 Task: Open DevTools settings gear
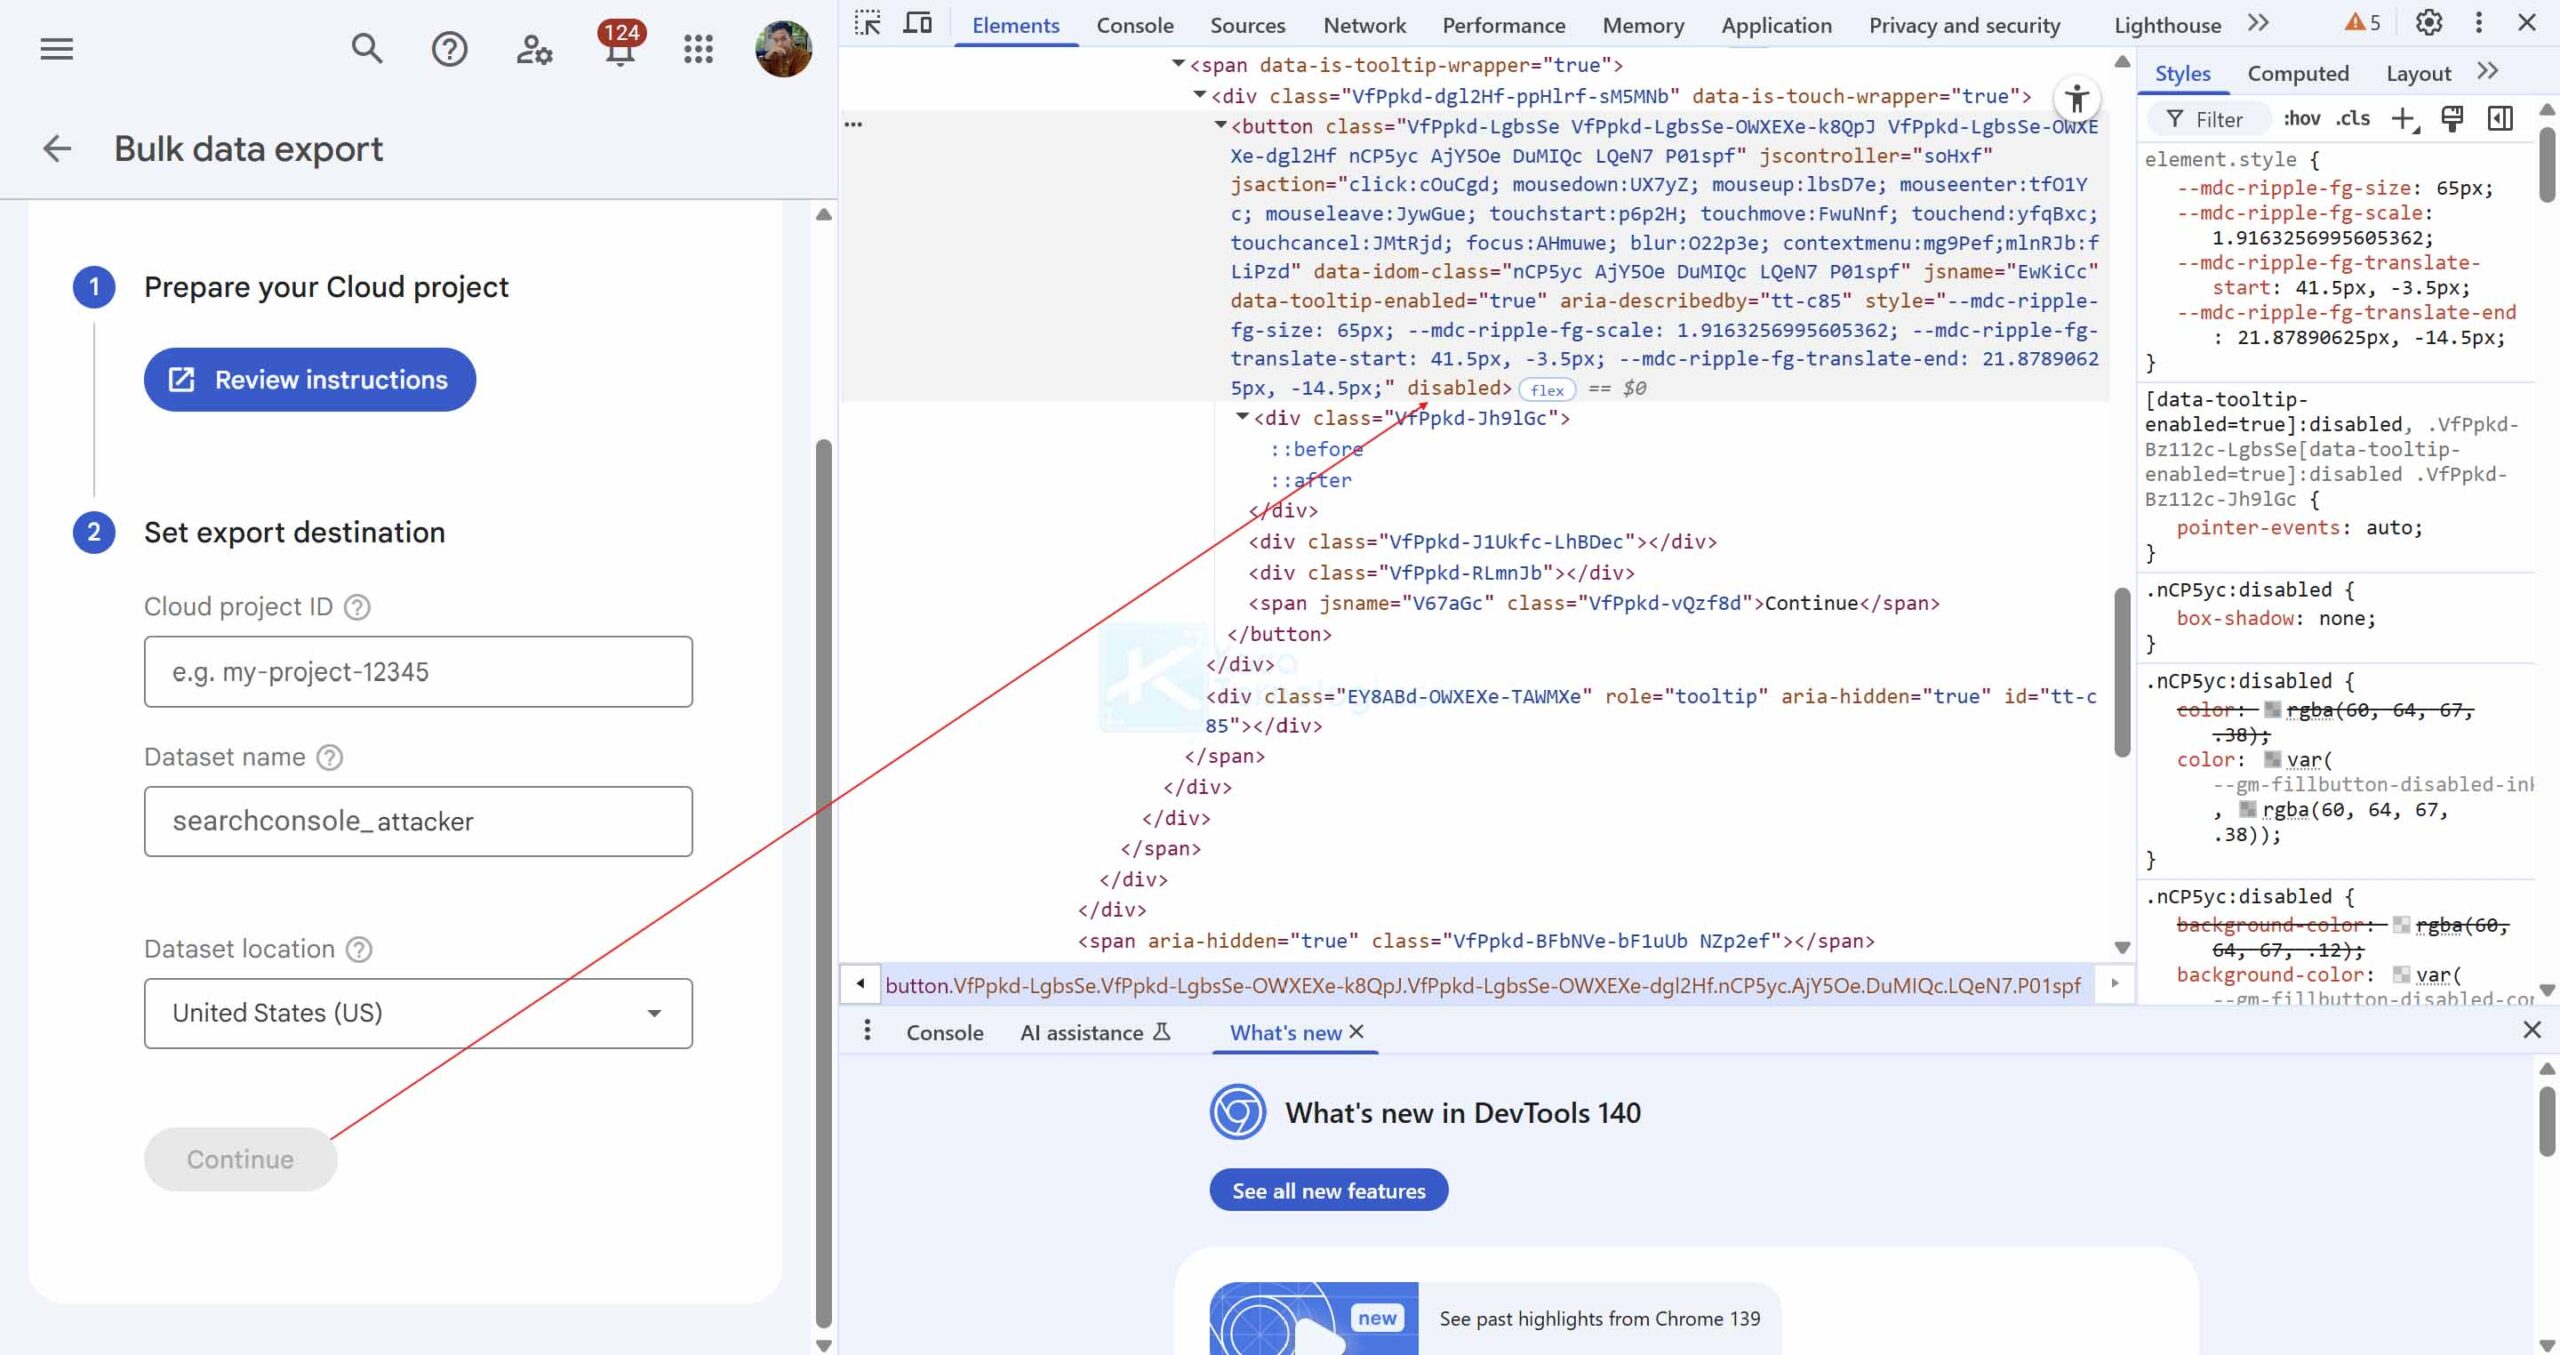[2429, 23]
